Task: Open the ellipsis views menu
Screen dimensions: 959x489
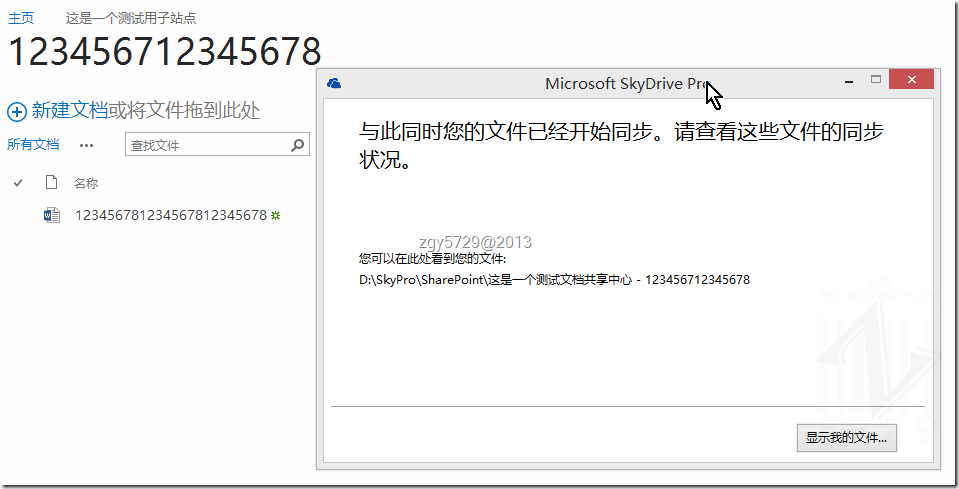Action: tap(86, 145)
